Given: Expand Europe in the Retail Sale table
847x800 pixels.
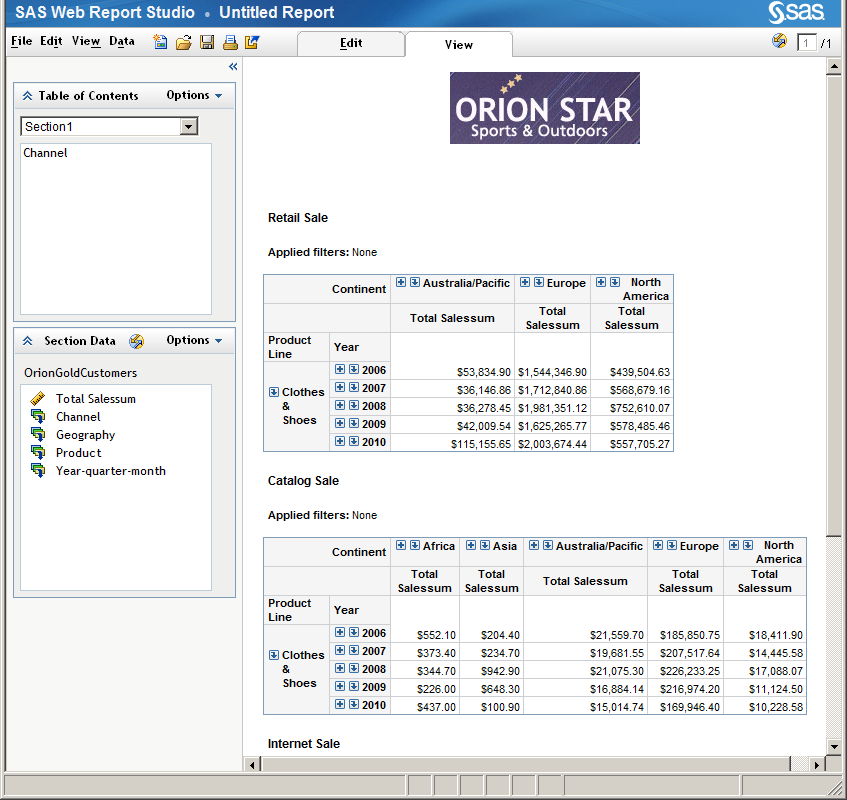Looking at the screenshot, I should 525,283.
